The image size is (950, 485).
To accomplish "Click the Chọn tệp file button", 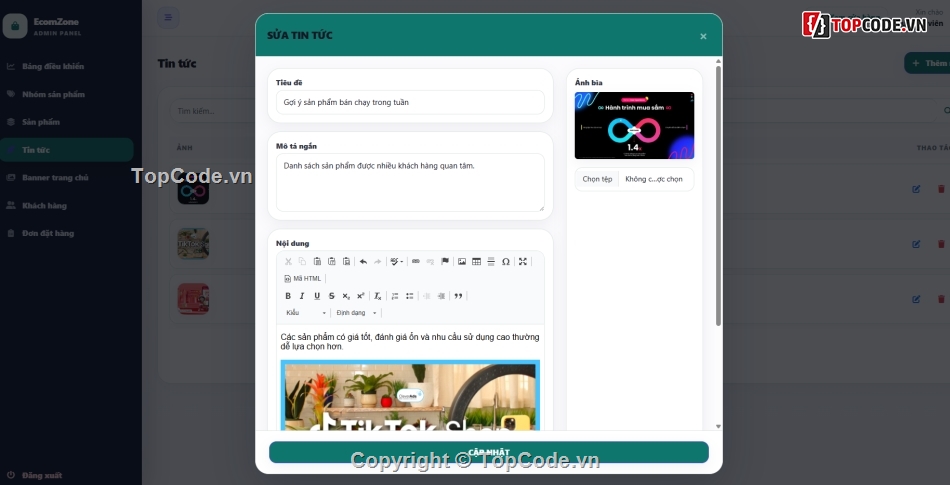I will tap(597, 179).
